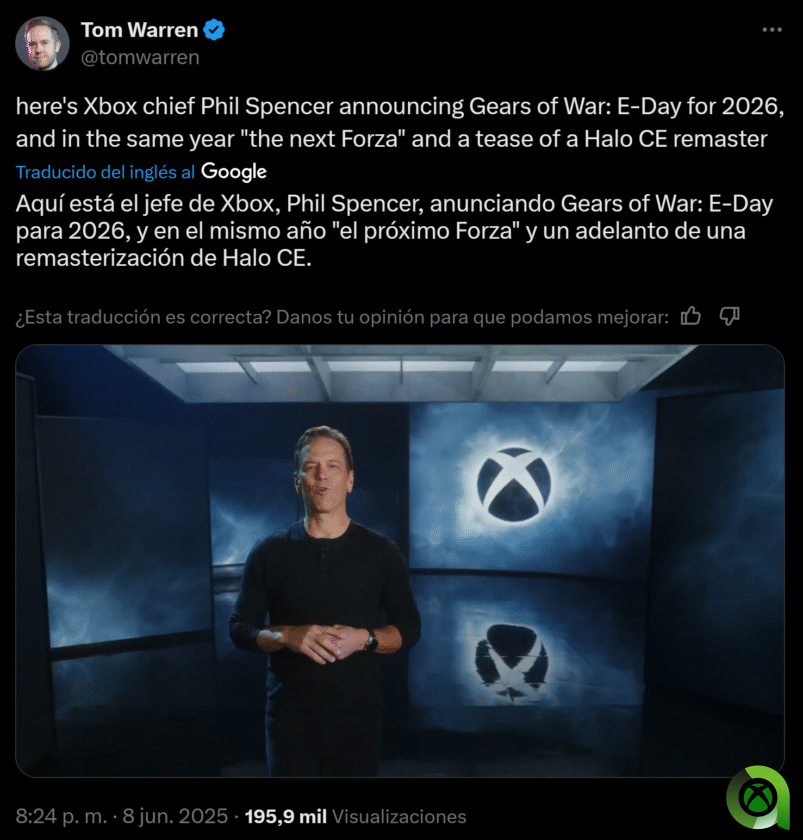Screen dimensions: 803x840
Task: Open the 8:24 p. m. timestamp link
Action: point(61,816)
